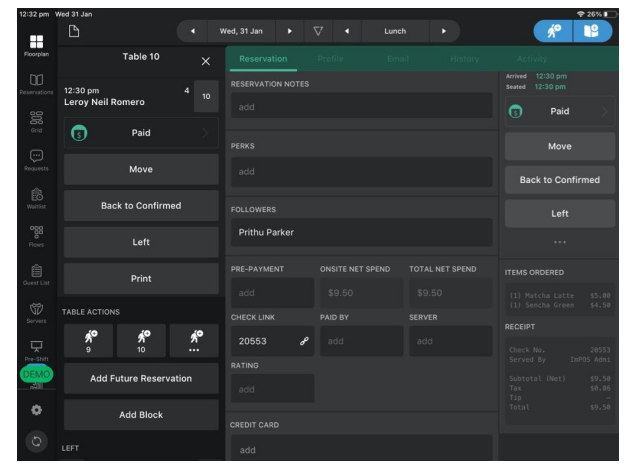Go to previous date arrow
The height and width of the screenshot is (472, 626).
192,30
